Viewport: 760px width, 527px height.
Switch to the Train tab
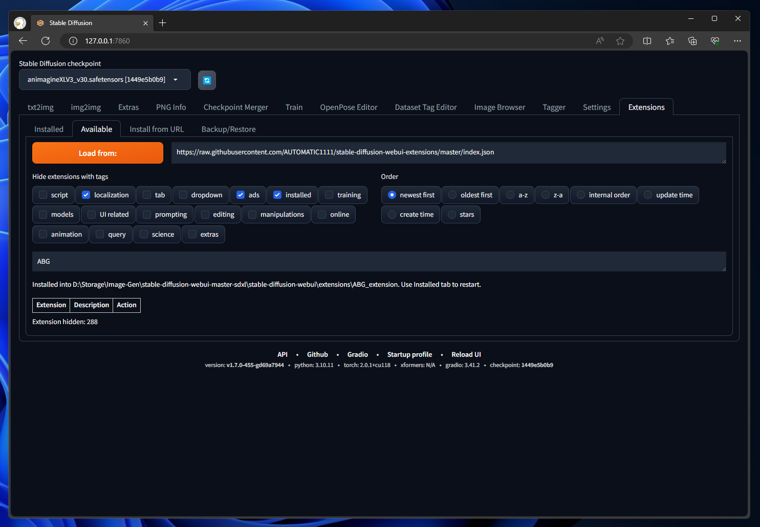[294, 107]
